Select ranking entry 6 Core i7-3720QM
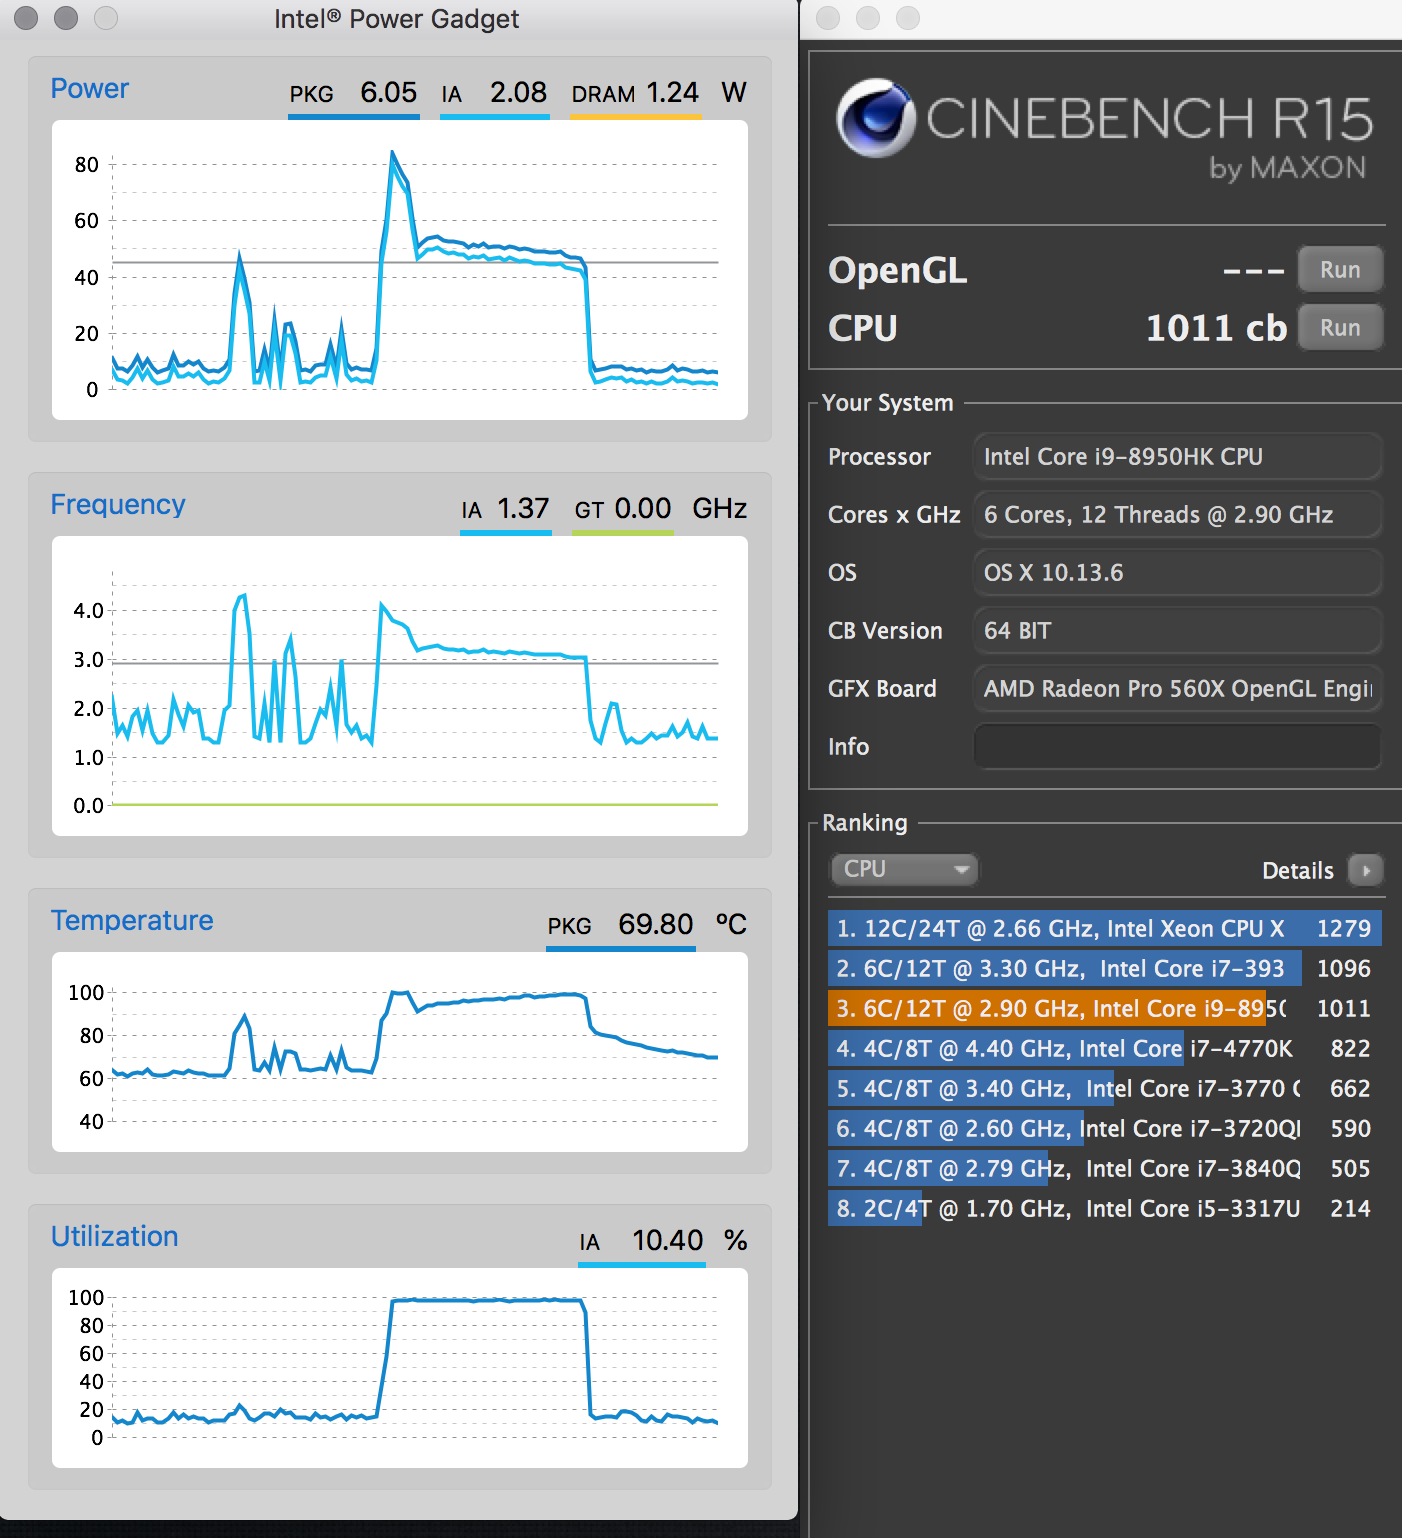Viewport: 1402px width, 1538px height. coord(1104,1128)
